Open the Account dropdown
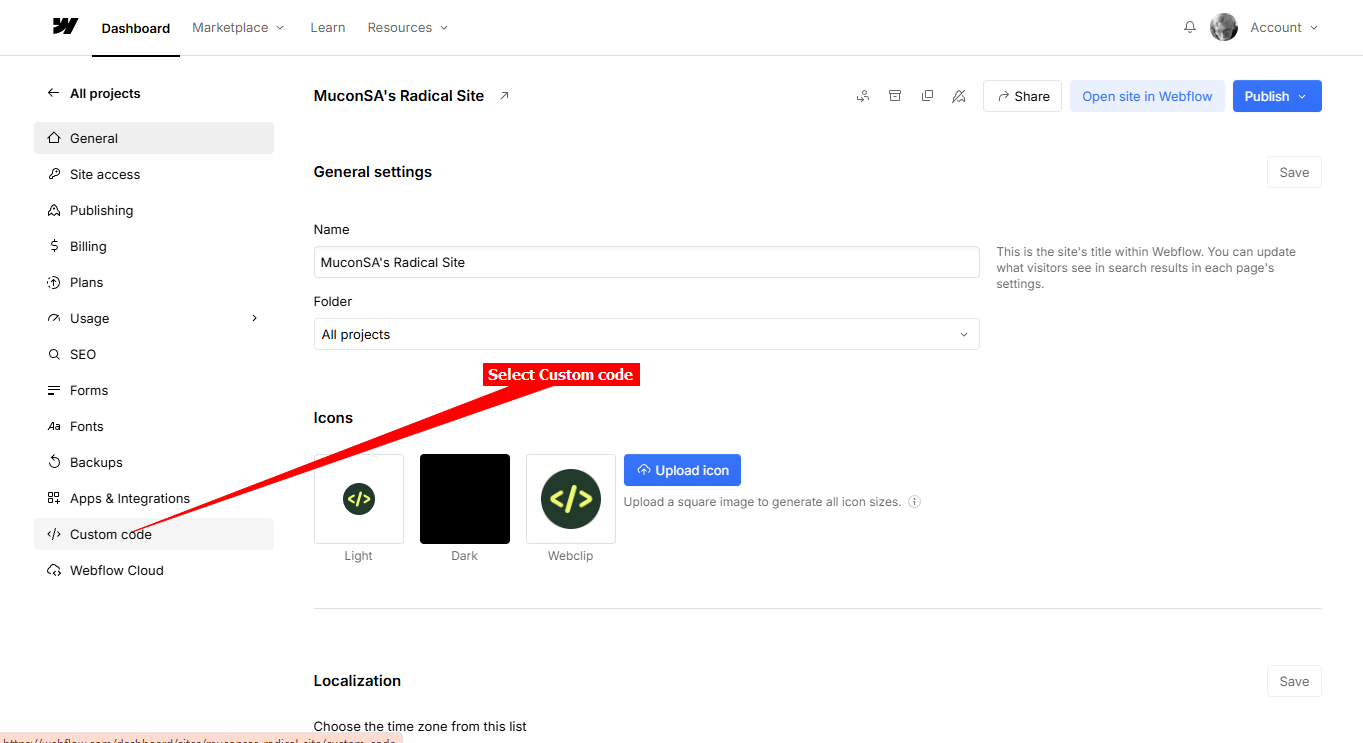Image resolution: width=1363 pixels, height=743 pixels. click(1284, 27)
